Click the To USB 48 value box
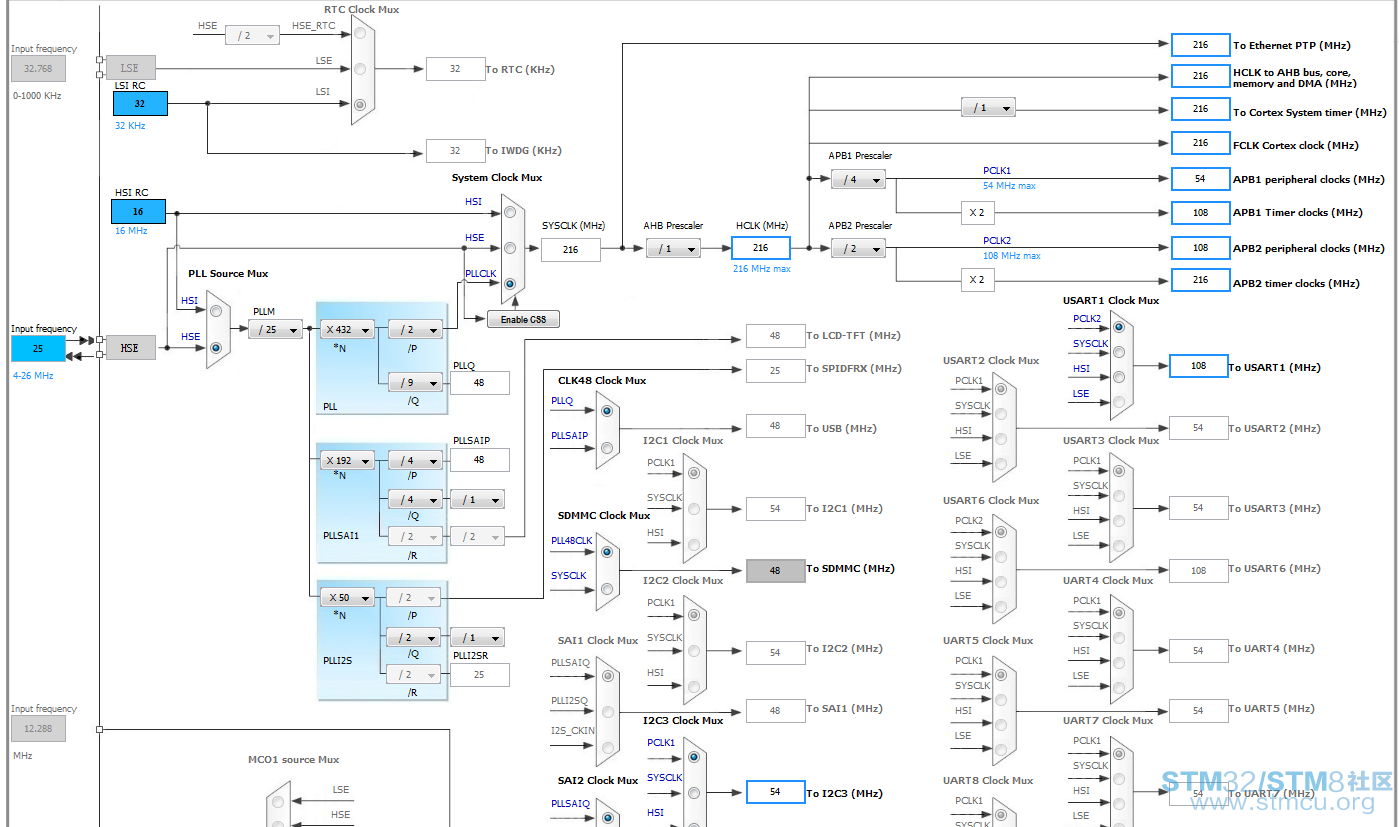Screen dimensions: 1399x827 pos(775,426)
